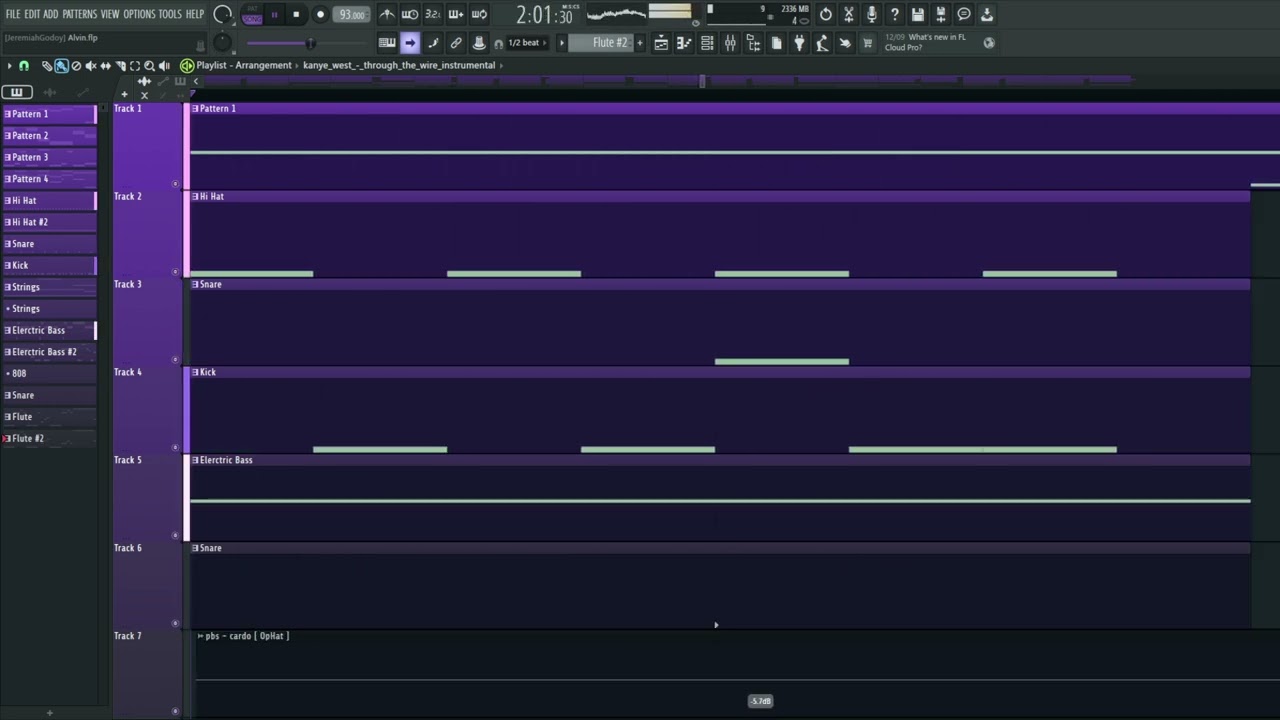The image size is (1280, 720).
Task: Open the shopping cart content library
Action: (x=867, y=43)
